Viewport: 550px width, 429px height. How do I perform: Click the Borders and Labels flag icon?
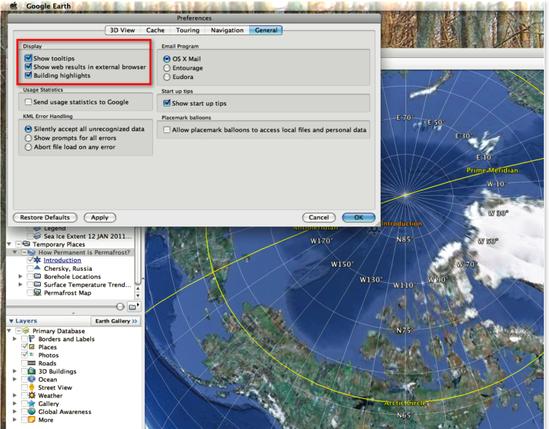(x=32, y=339)
